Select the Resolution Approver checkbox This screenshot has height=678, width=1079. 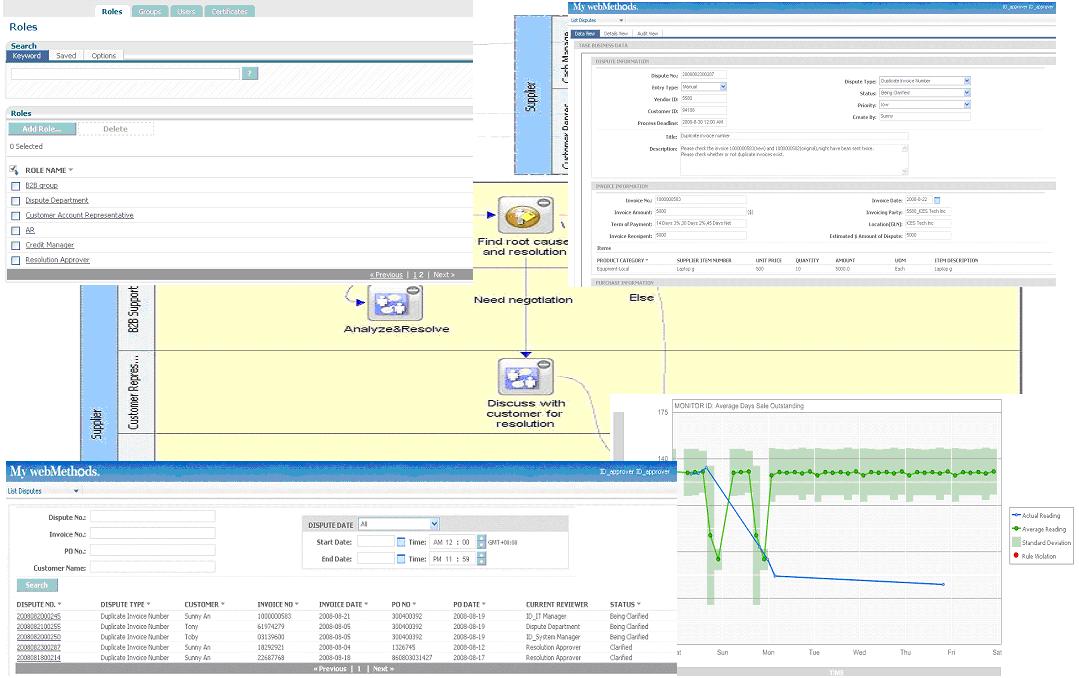point(15,260)
